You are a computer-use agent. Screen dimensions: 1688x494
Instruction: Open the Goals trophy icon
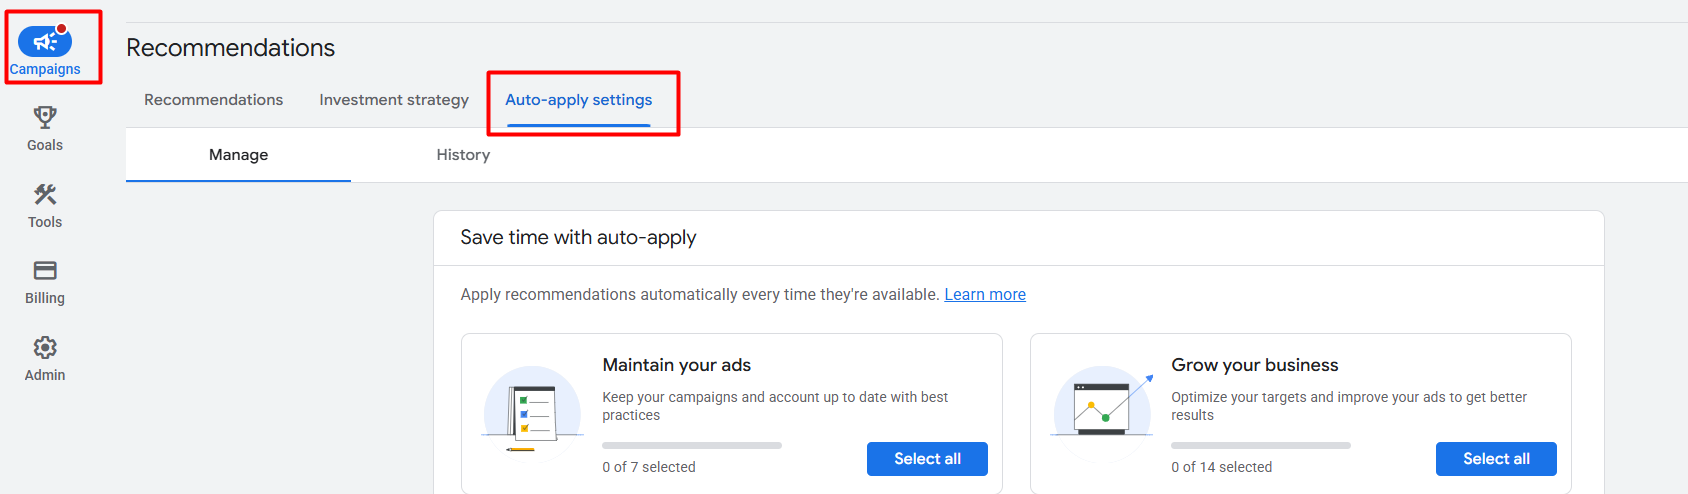point(45,118)
